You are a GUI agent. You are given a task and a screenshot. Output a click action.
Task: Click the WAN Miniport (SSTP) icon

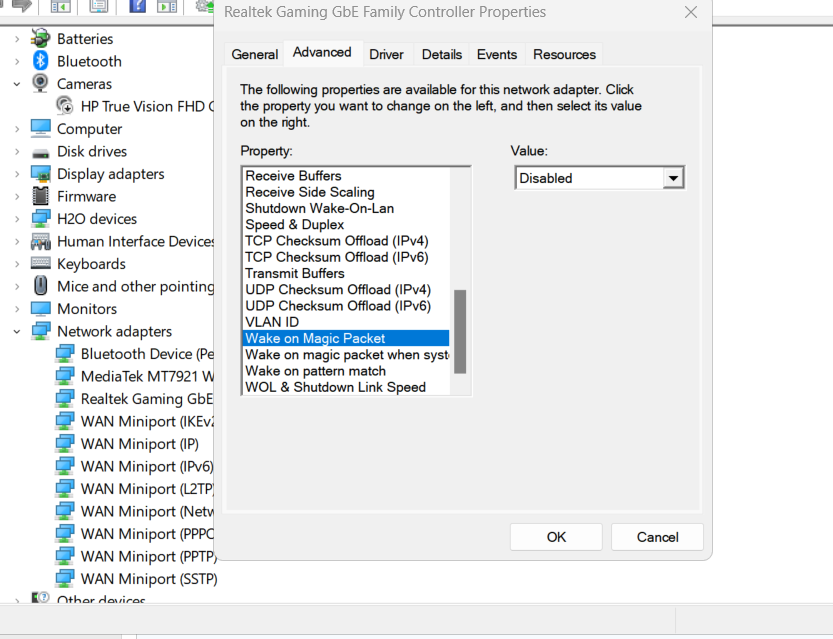(x=65, y=578)
